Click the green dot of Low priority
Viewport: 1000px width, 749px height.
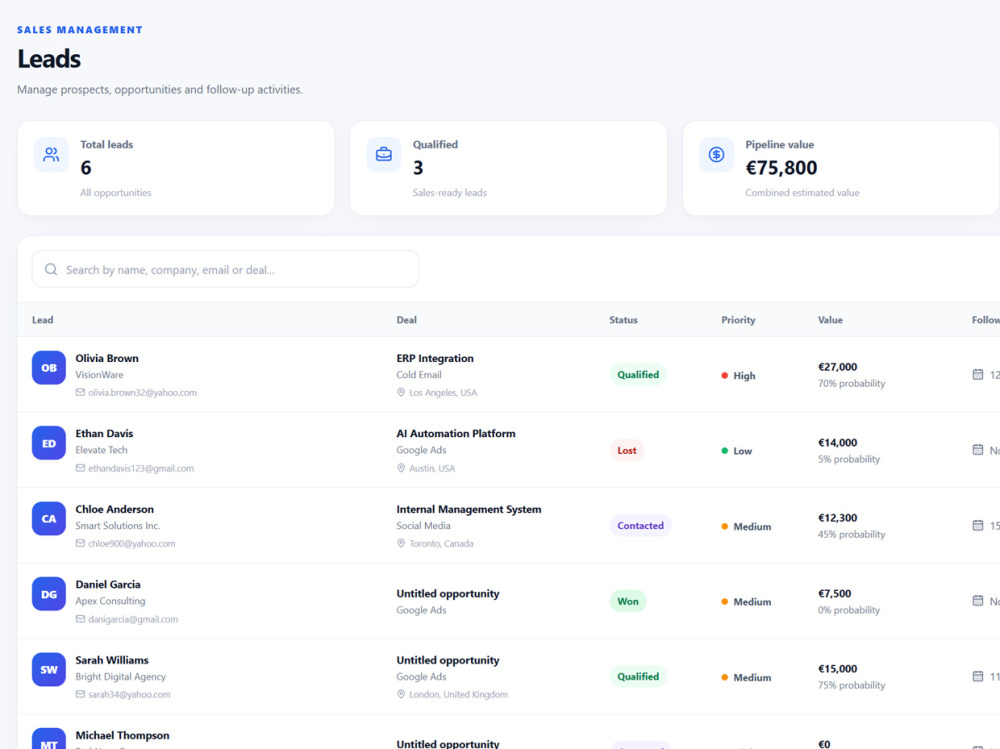pyautogui.click(x=724, y=450)
